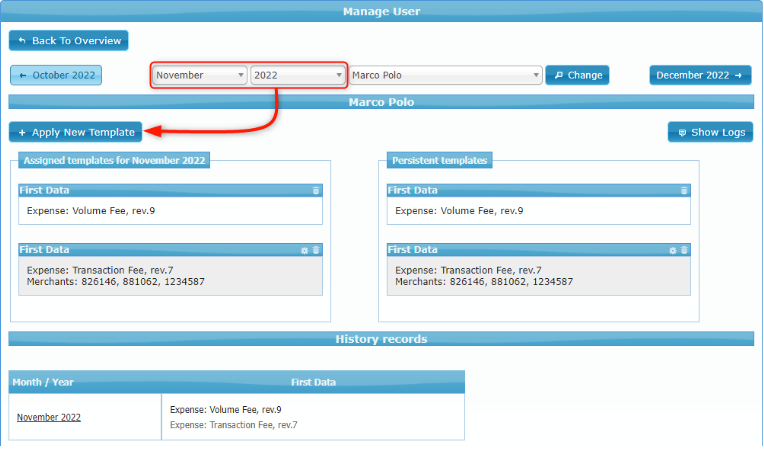Click the Marco Polo section header bar
Viewport: 764px width, 452px height.
pyautogui.click(x=381, y=102)
